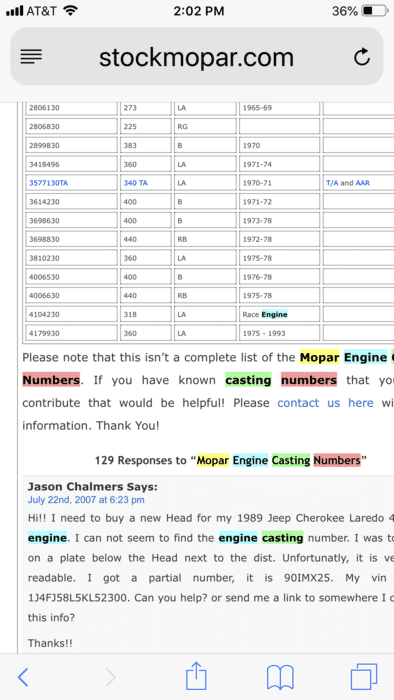Open the Bookmarks book icon
This screenshot has width=394, height=700.
point(280,677)
